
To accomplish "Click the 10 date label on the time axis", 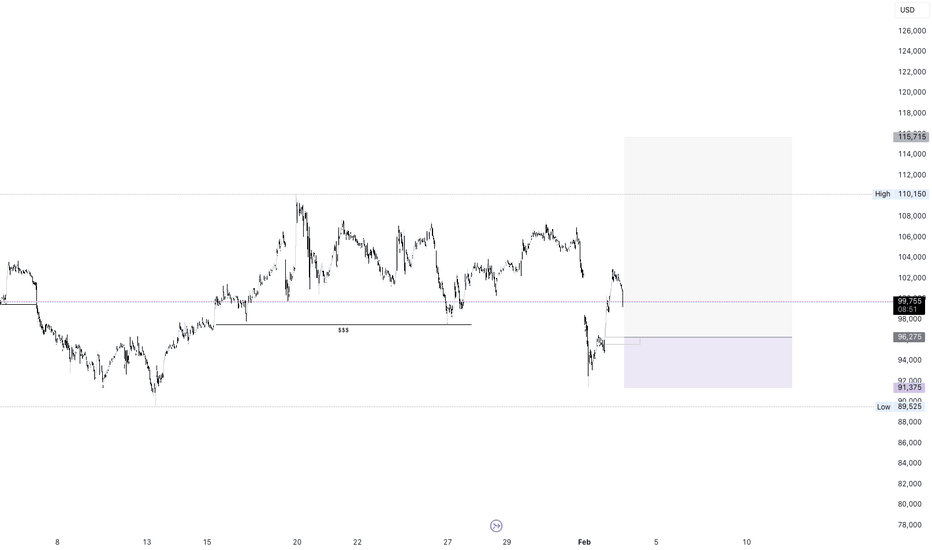I will pos(747,542).
